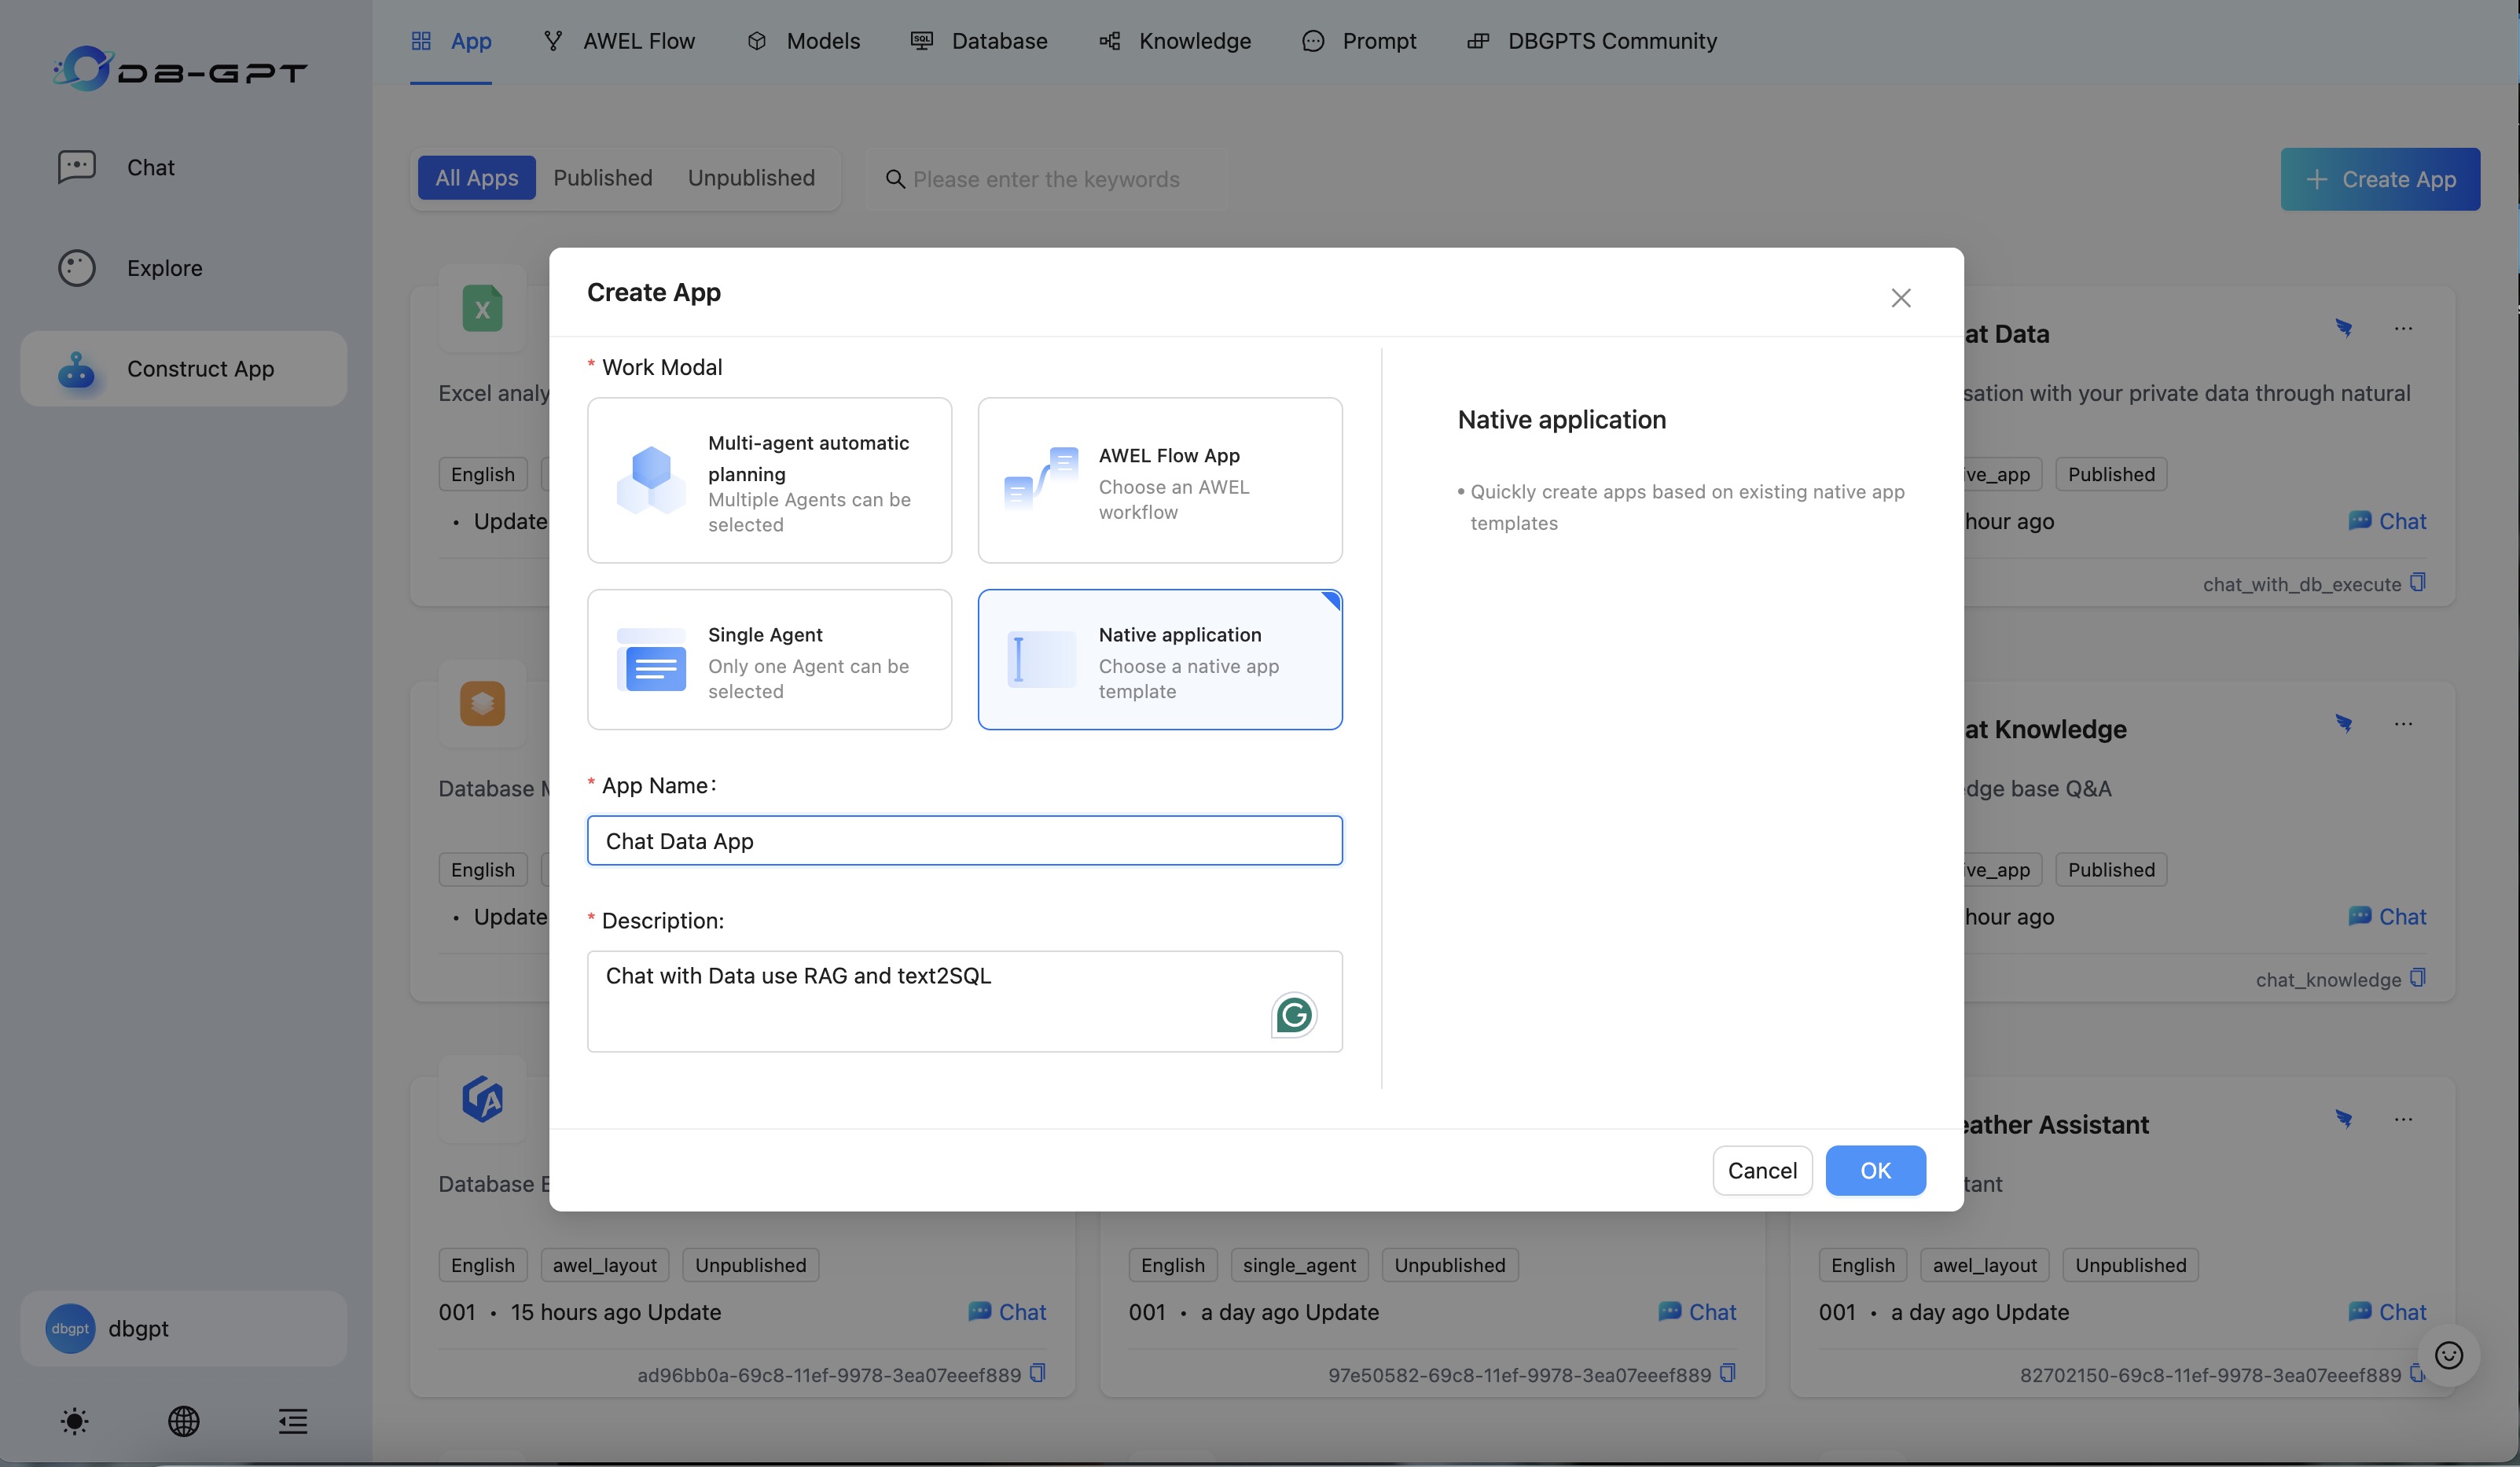The height and width of the screenshot is (1467, 2520).
Task: Collapse sidebar using menu fold icon
Action: (x=293, y=1421)
